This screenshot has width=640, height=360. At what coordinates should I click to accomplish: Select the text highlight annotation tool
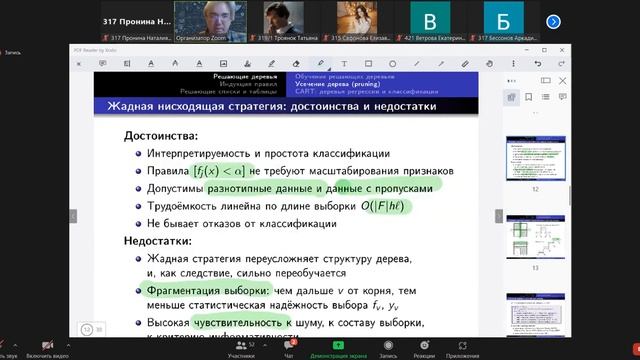click(x=127, y=64)
